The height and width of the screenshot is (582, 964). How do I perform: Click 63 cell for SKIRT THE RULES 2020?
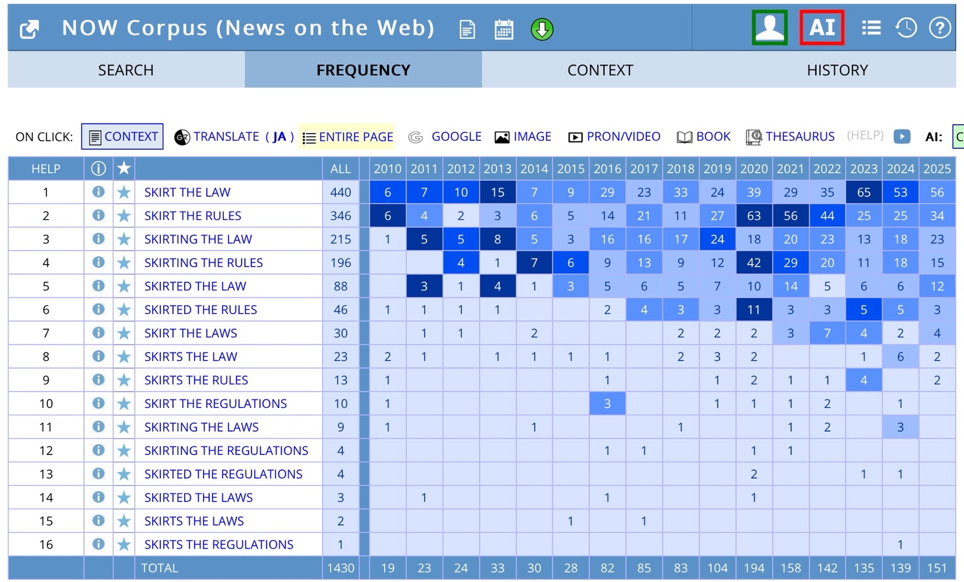click(x=754, y=216)
